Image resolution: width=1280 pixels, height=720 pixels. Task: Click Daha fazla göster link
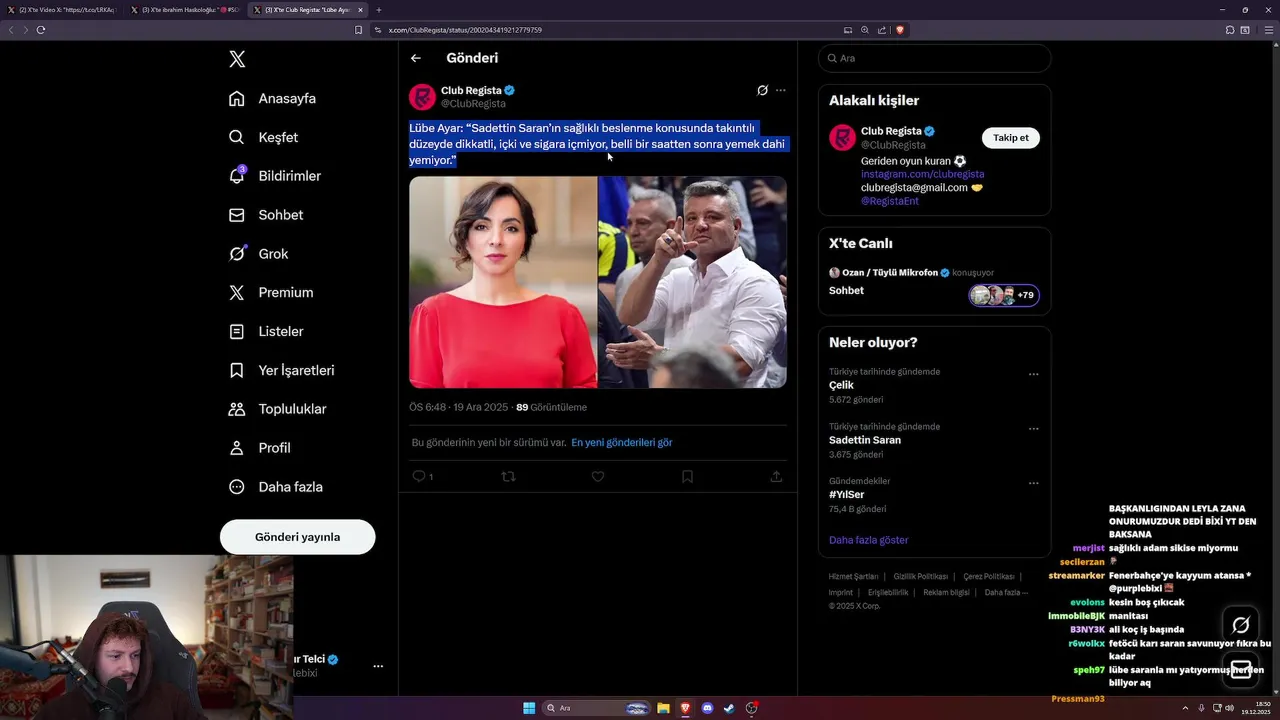(868, 540)
